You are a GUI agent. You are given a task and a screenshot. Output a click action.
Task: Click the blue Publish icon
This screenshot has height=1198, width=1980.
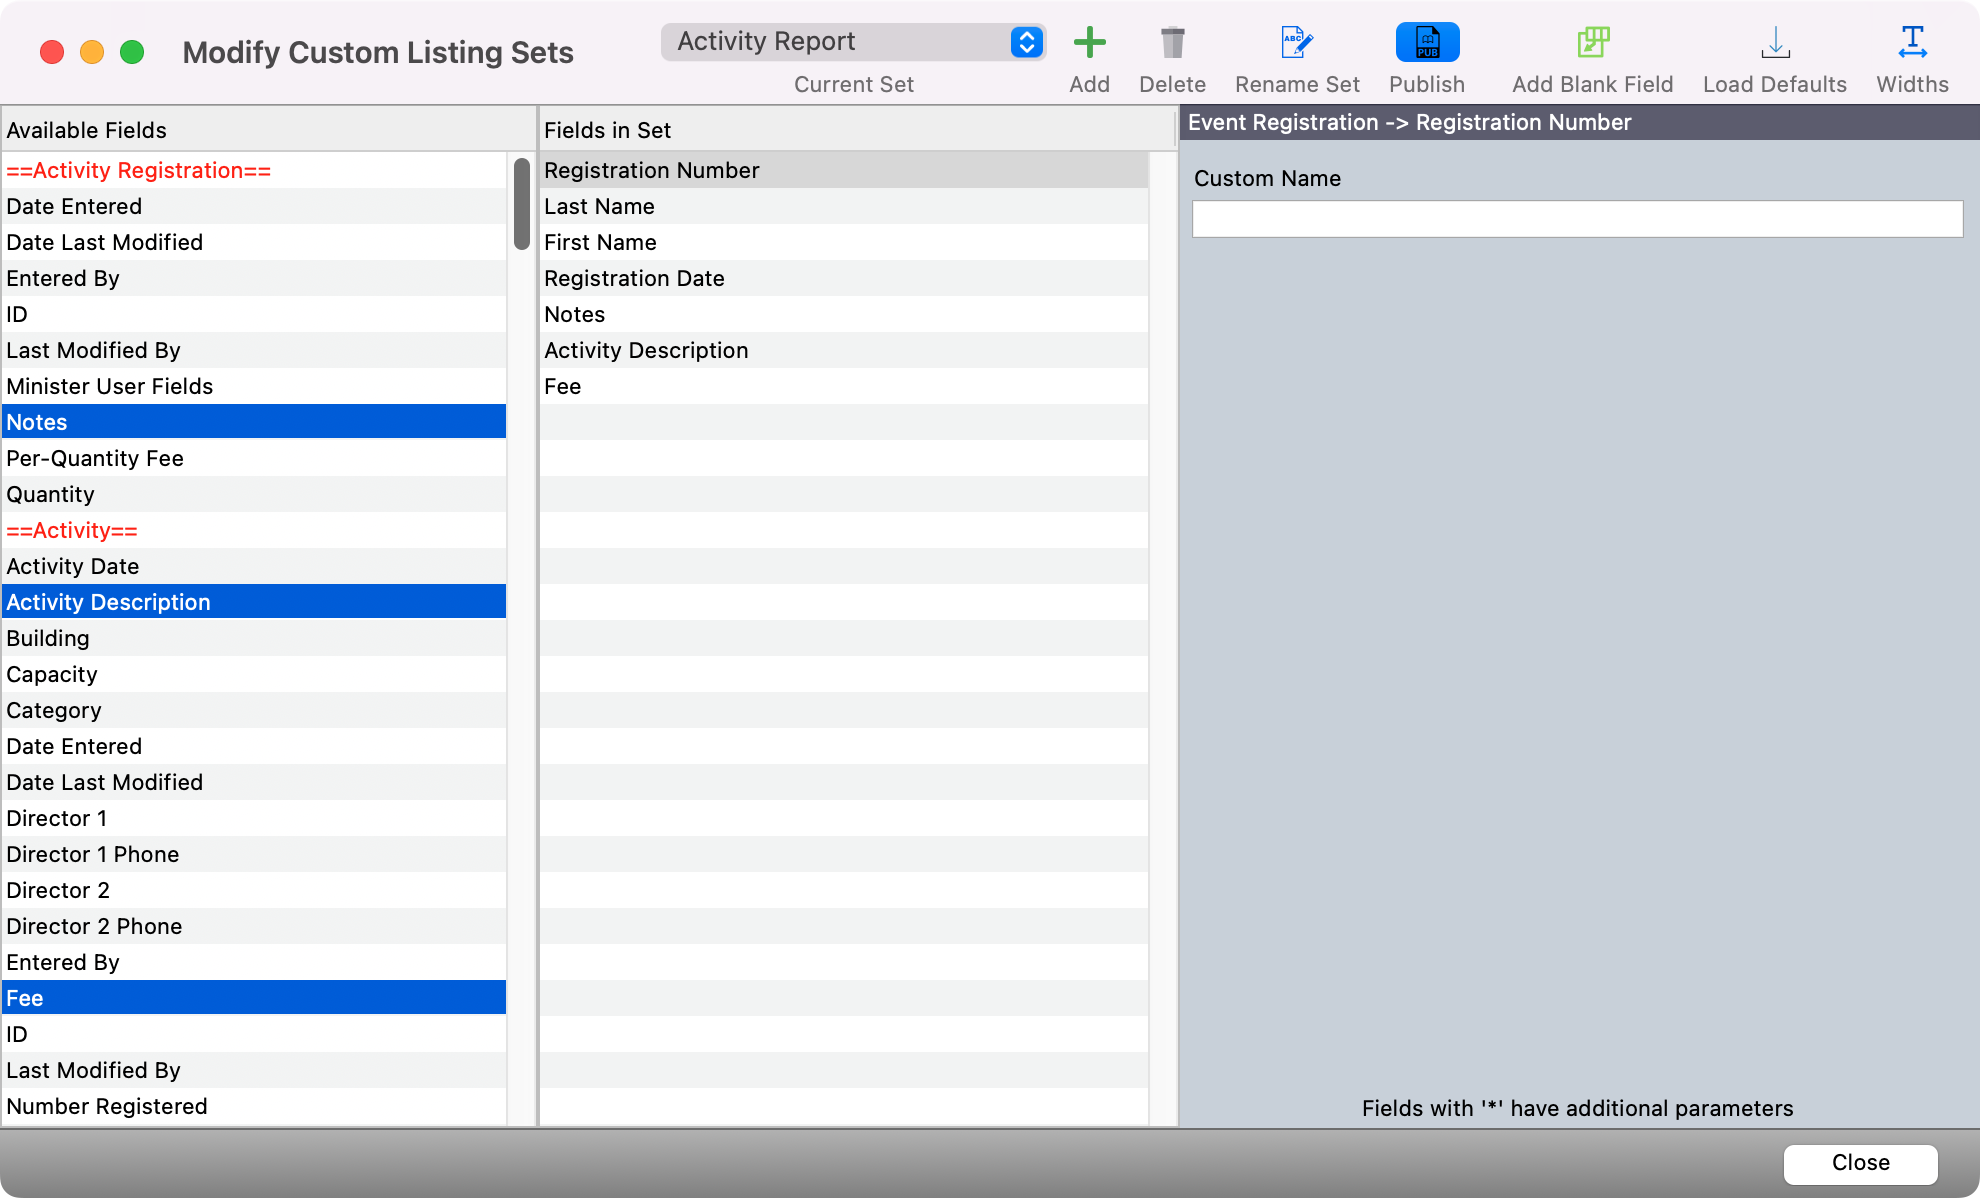coord(1427,43)
